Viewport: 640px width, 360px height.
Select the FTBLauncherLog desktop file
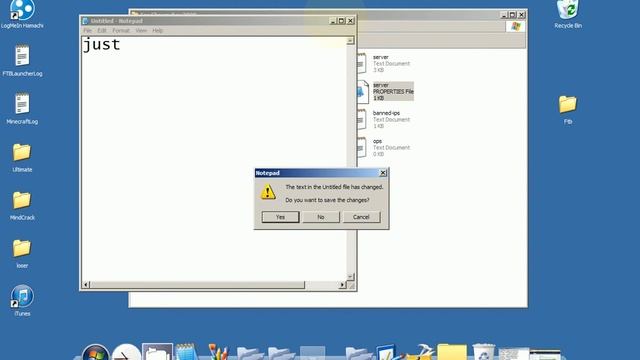[x=22, y=60]
